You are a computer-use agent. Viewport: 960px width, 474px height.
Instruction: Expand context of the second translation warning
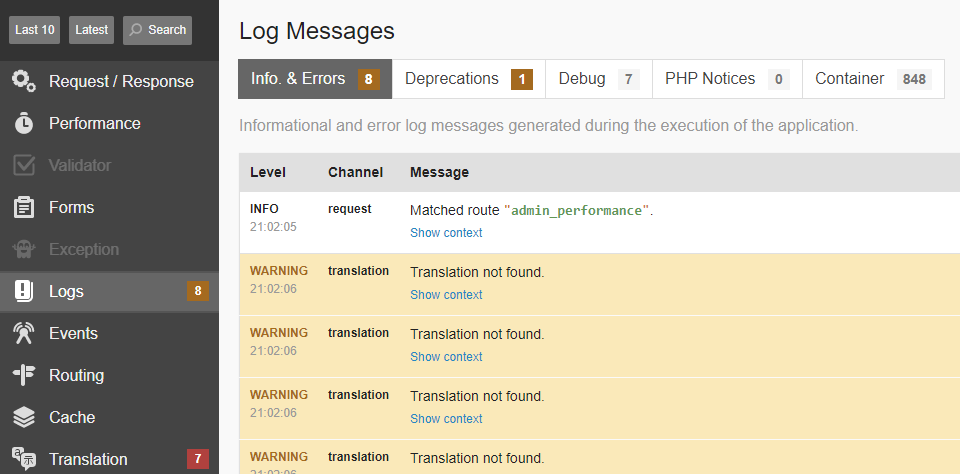(x=446, y=357)
